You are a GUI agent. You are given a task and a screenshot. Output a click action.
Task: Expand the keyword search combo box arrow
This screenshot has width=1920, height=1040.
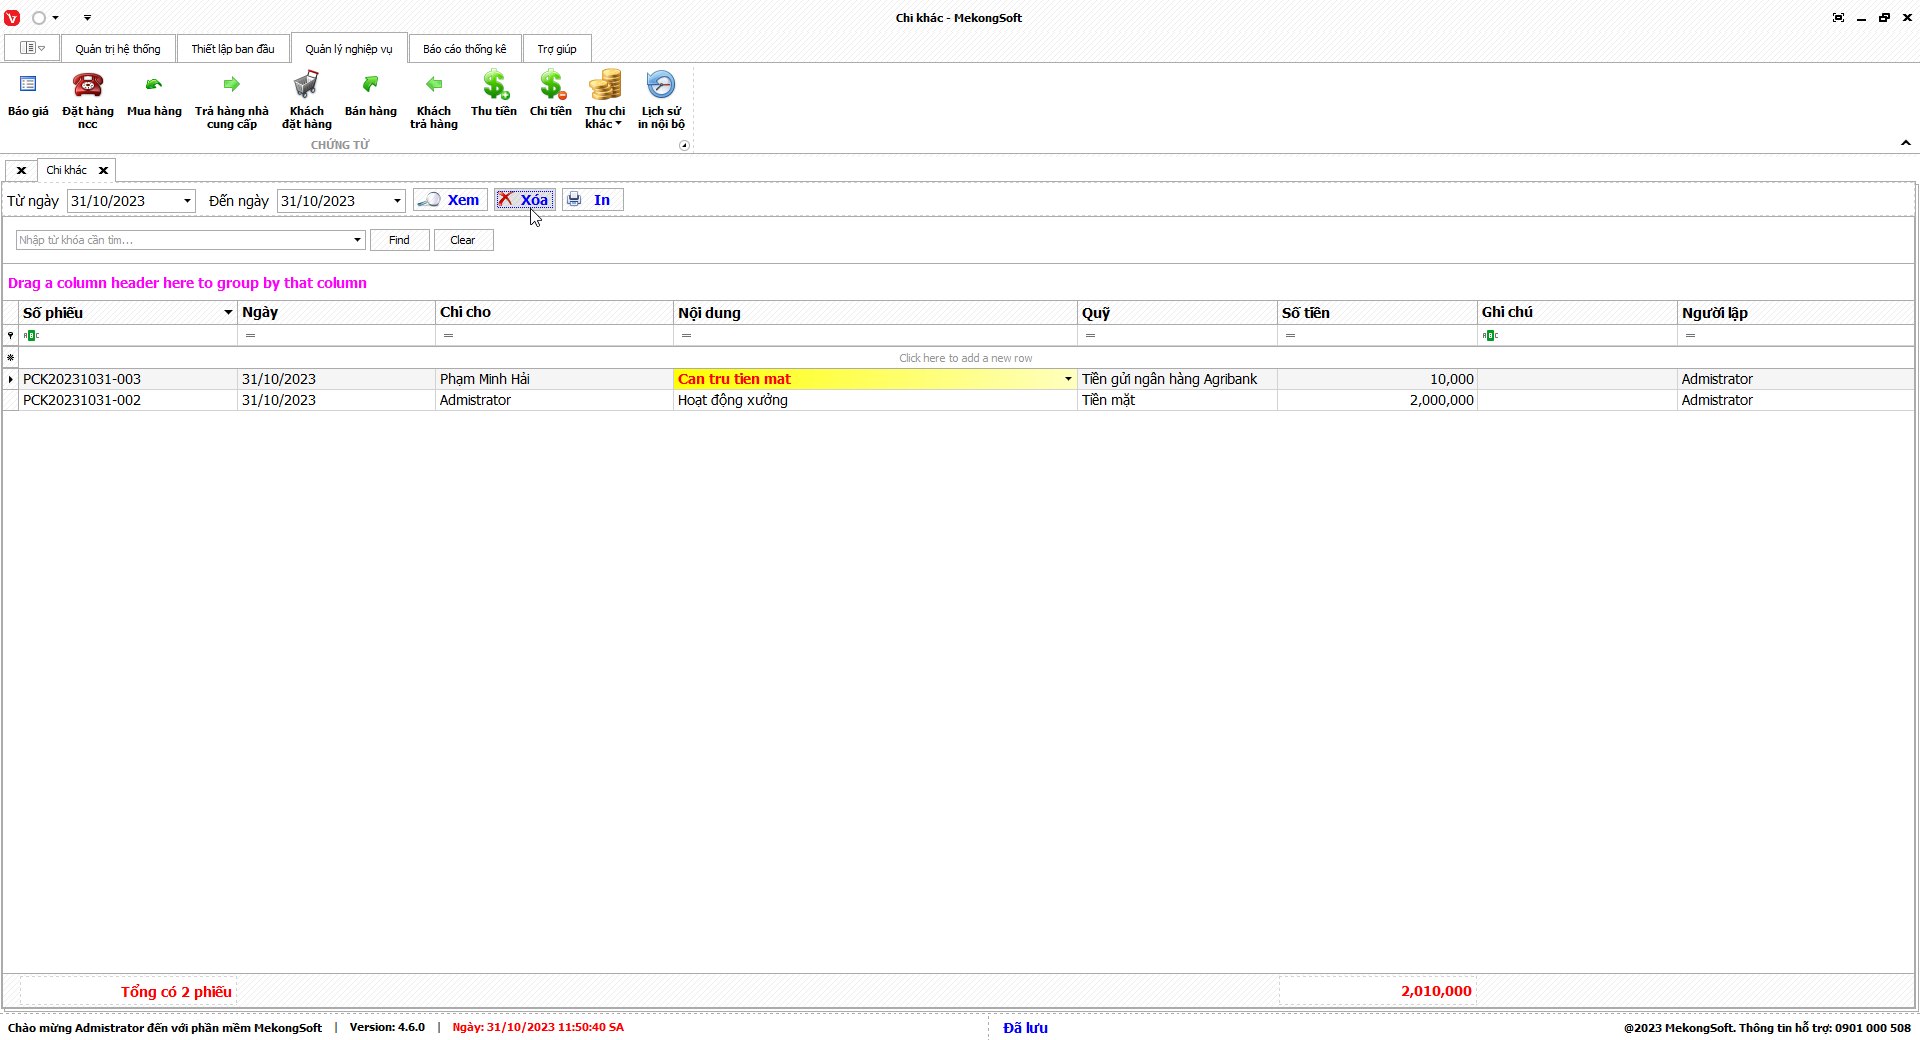[x=357, y=240]
